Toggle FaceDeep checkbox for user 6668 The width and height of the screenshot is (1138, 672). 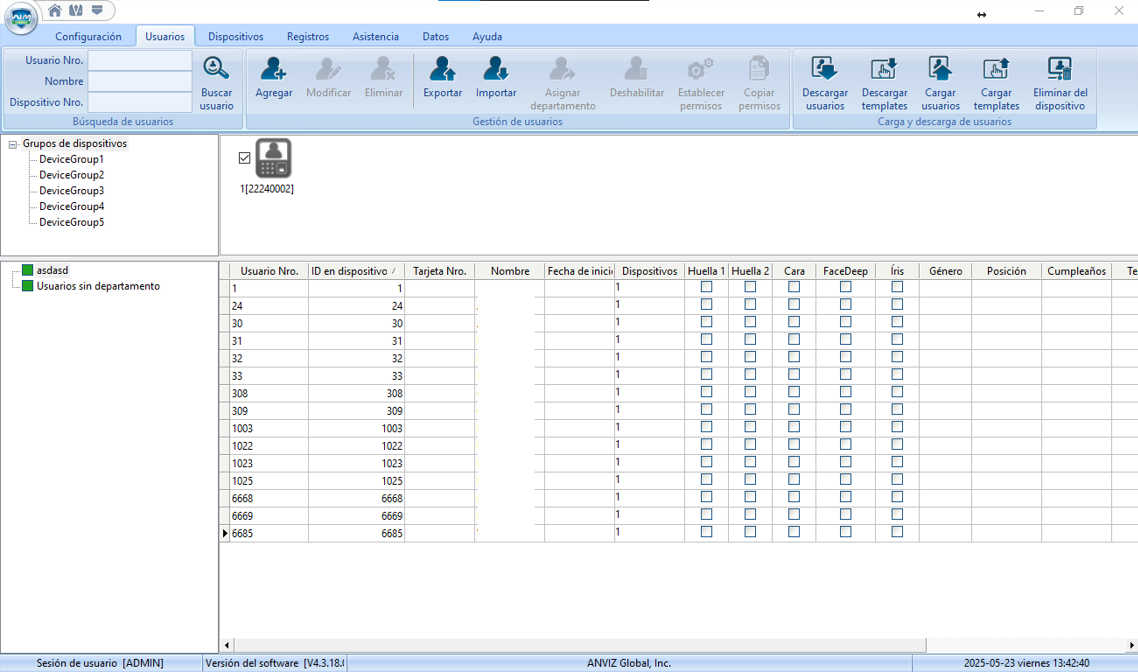(x=846, y=496)
